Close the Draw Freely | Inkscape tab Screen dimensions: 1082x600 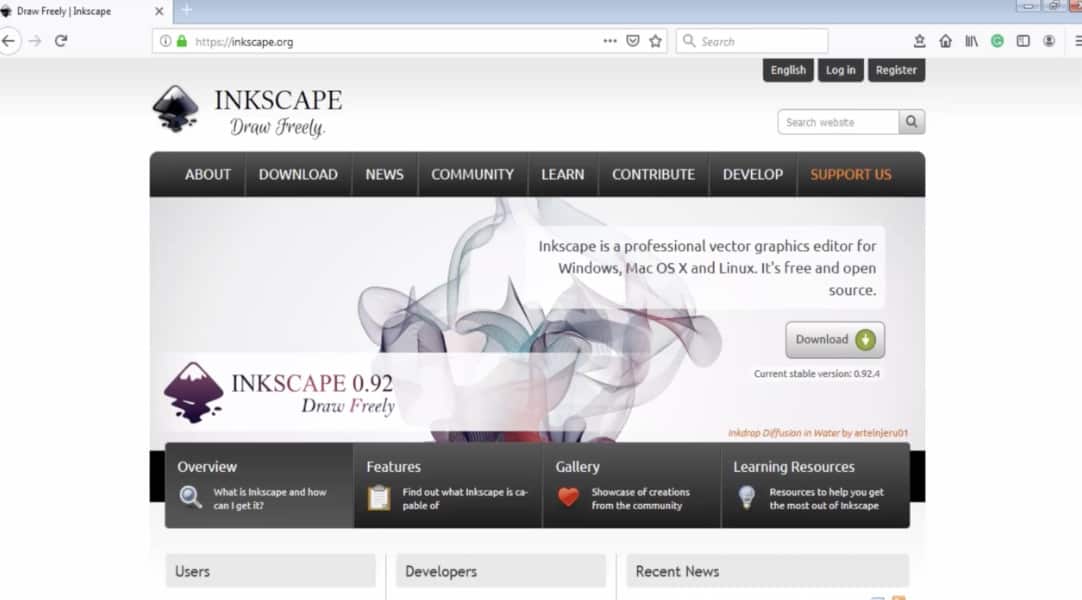[159, 11]
